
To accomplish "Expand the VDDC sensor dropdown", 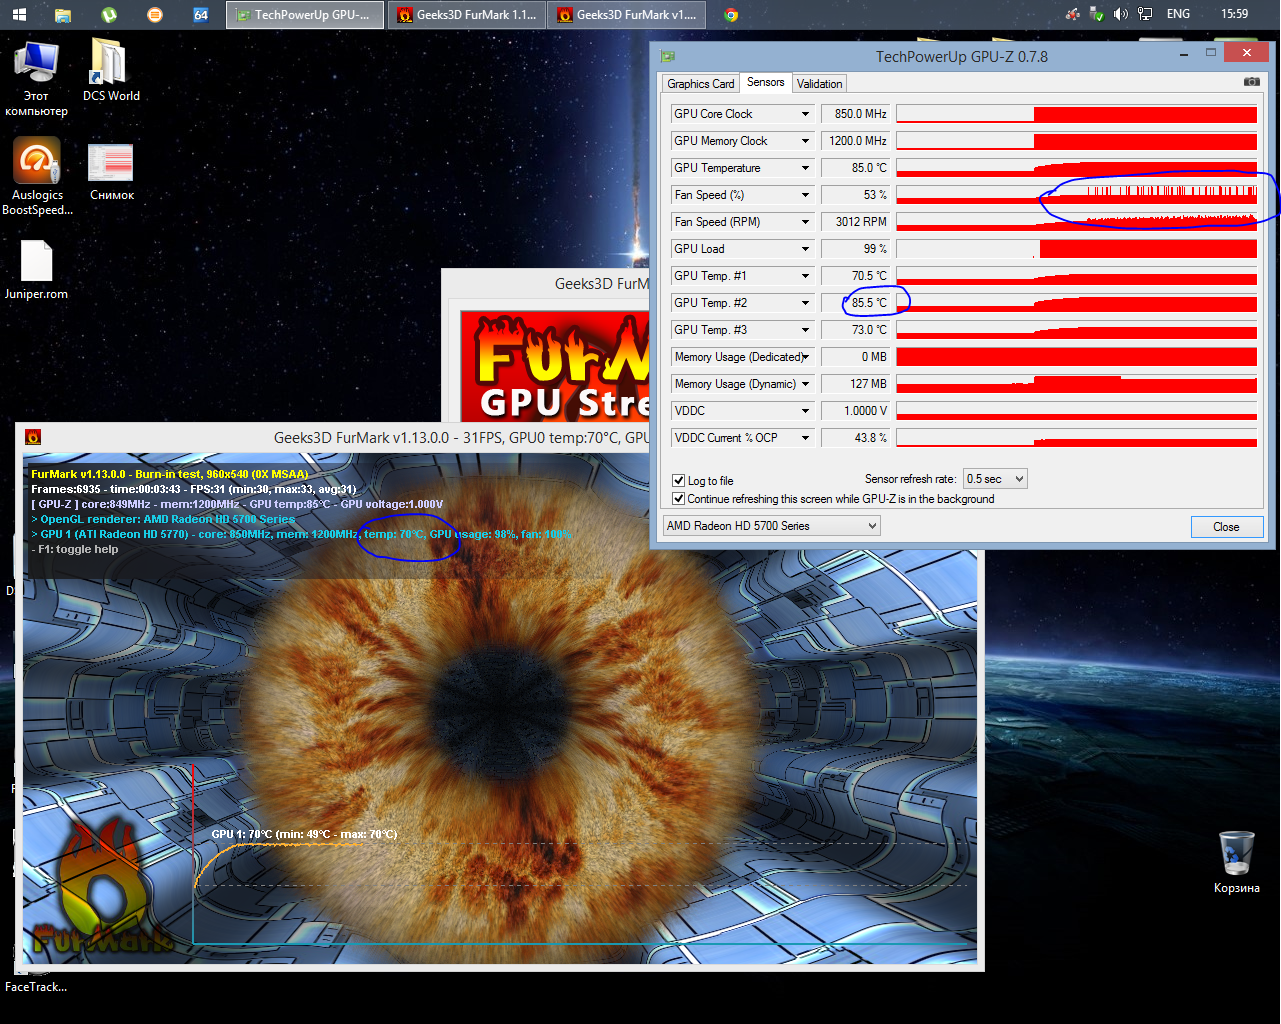I will [805, 411].
